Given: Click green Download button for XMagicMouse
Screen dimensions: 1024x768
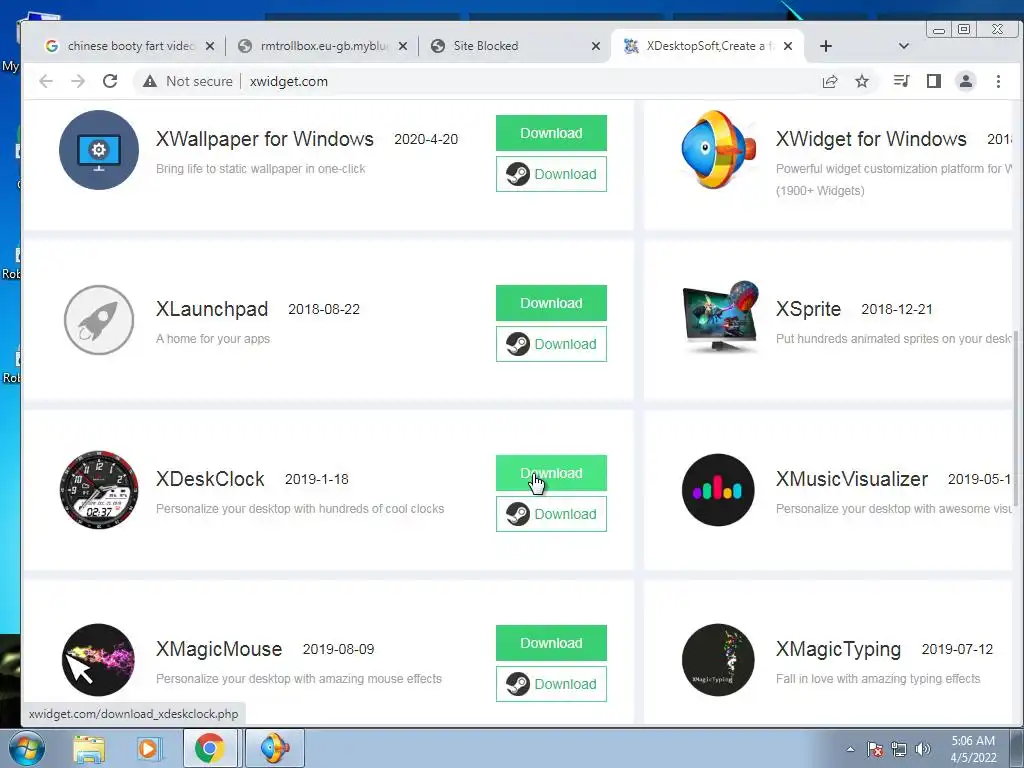Looking at the screenshot, I should [x=551, y=643].
